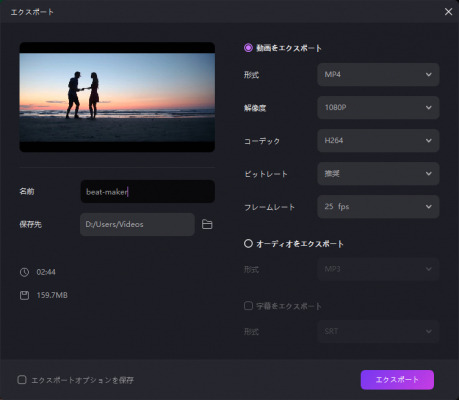The height and width of the screenshot is (400, 459).
Task: Open the bitrate 推奨 dropdown
Action: (x=378, y=174)
